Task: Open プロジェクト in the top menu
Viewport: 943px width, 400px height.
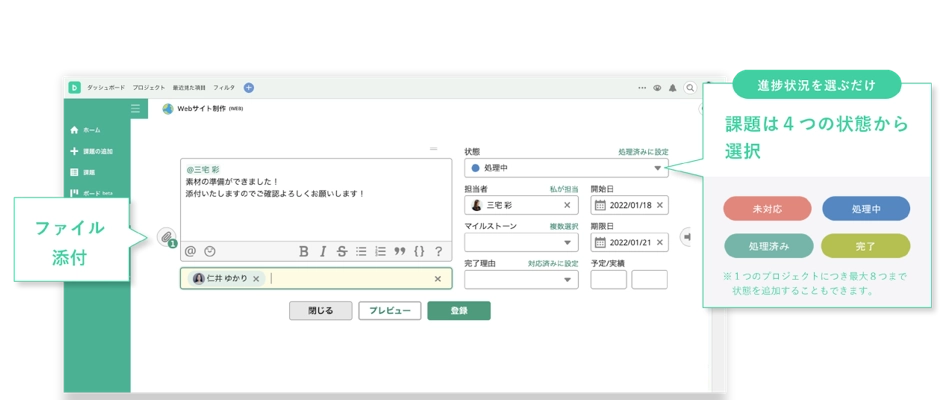Action: tap(149, 88)
